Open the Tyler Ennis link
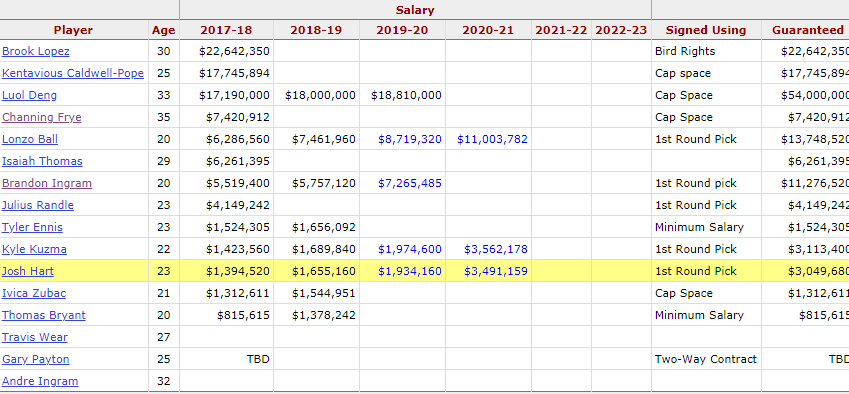 [32, 227]
